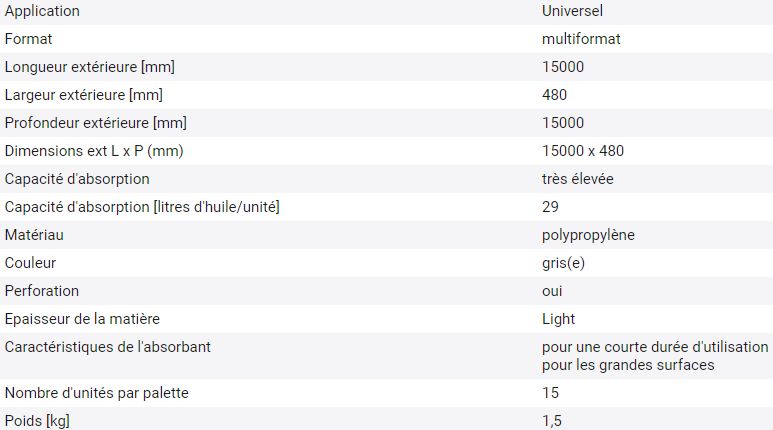Click the "Application" row label
This screenshot has height=430, width=773.
click(42, 11)
